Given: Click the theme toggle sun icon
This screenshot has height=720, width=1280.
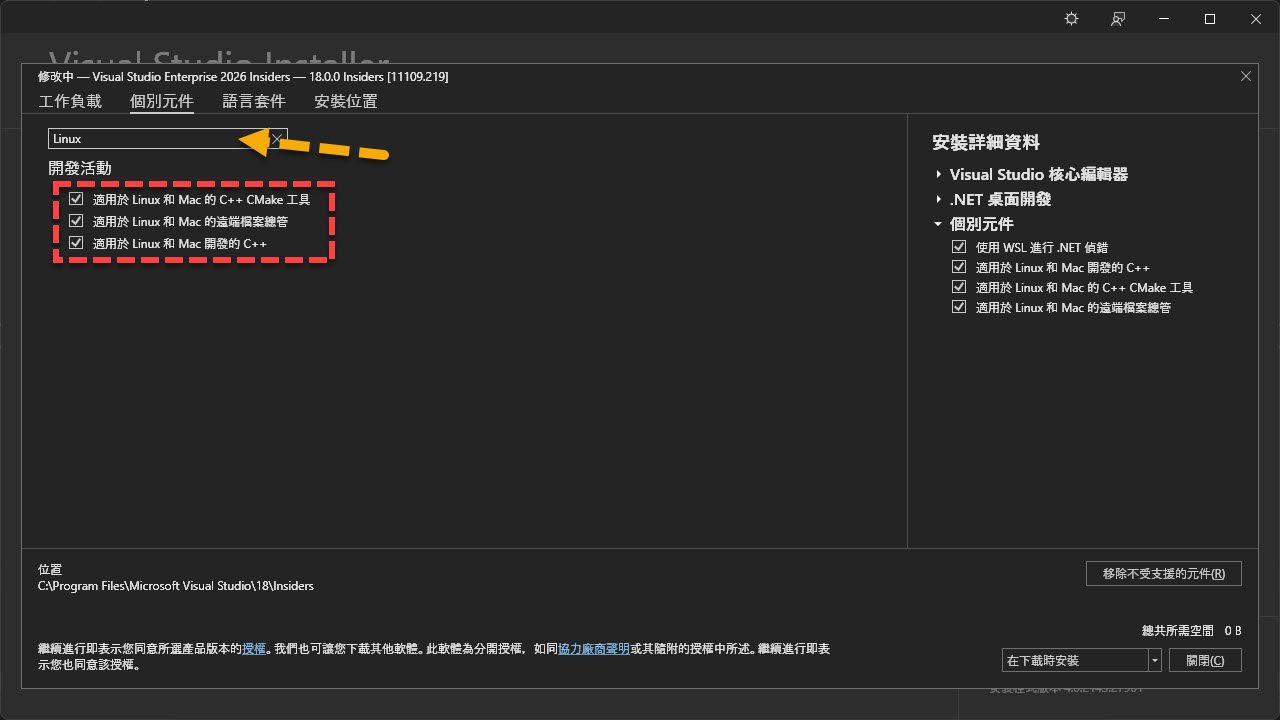Looking at the screenshot, I should click(1071, 19).
